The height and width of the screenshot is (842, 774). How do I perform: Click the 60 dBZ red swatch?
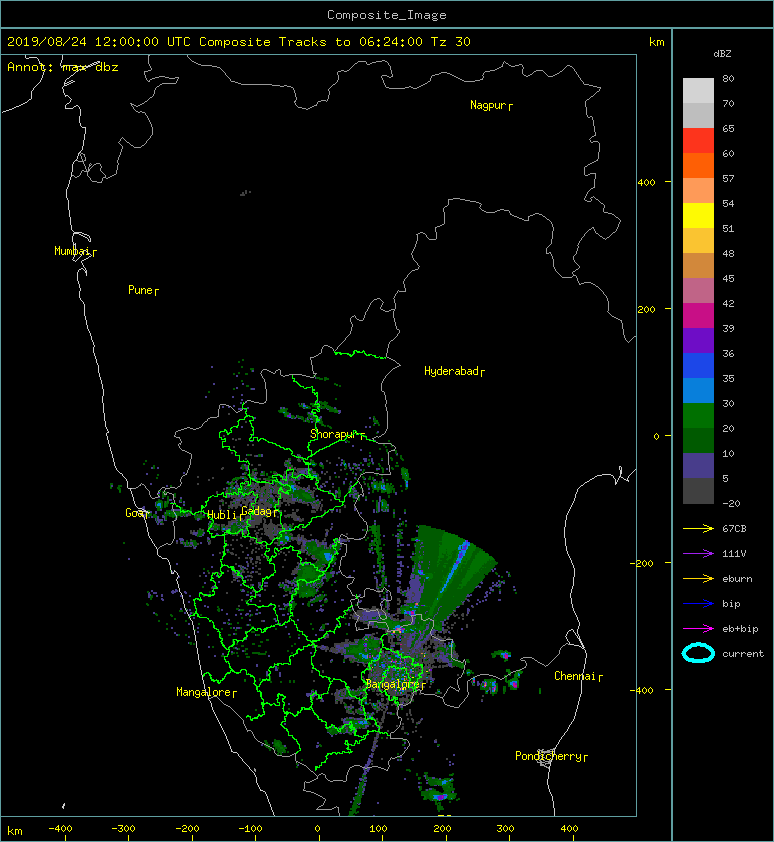pyautogui.click(x=698, y=140)
